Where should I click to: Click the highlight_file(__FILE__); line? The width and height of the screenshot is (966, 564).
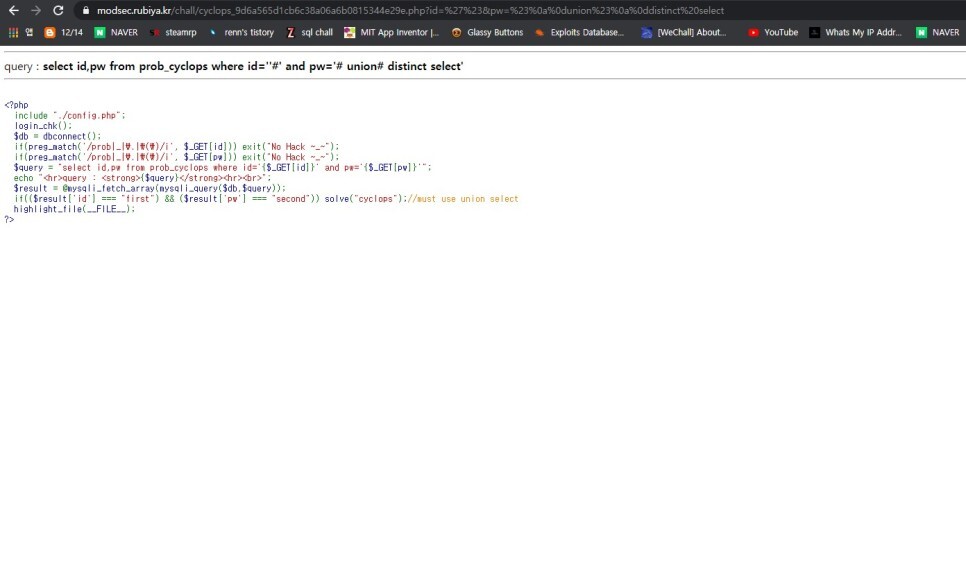[x=74, y=210]
